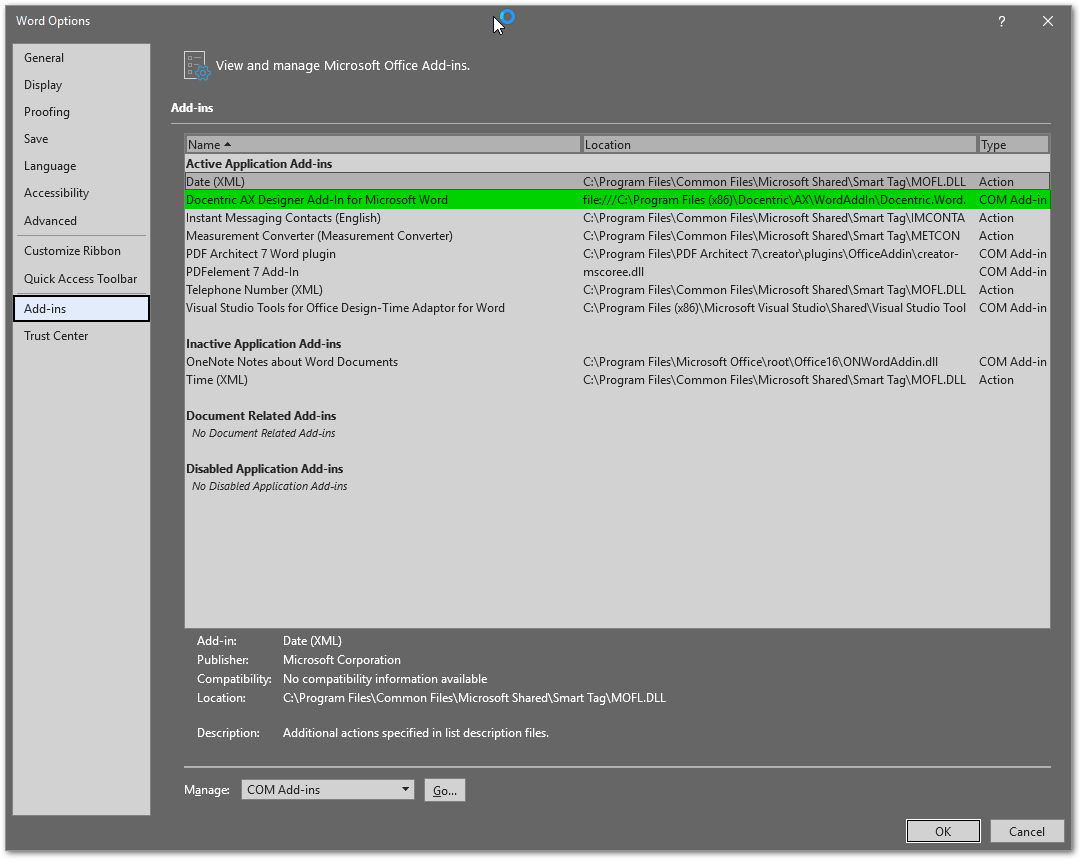Open the Trust Center category

[x=81, y=336]
